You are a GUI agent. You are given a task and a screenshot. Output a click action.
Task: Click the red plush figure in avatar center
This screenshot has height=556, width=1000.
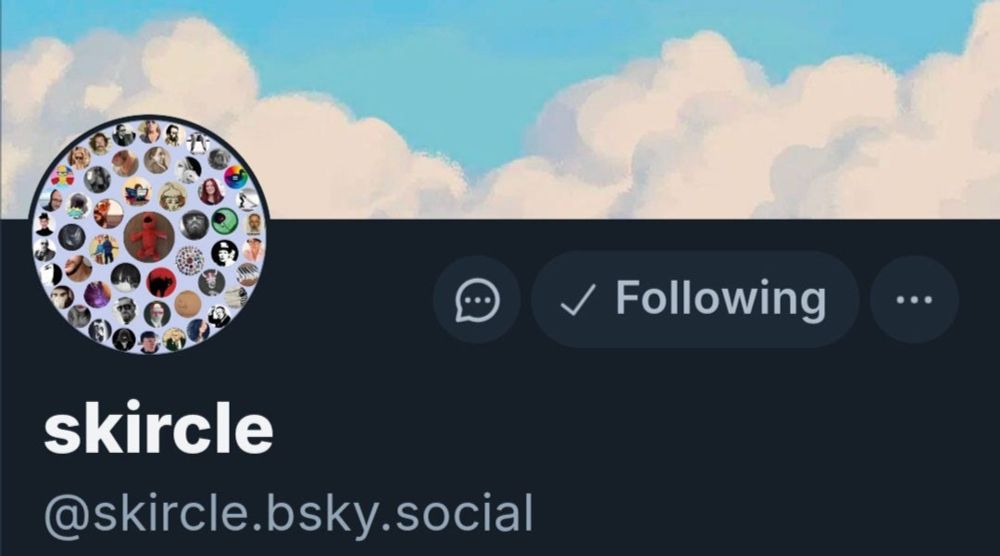pyautogui.click(x=149, y=237)
